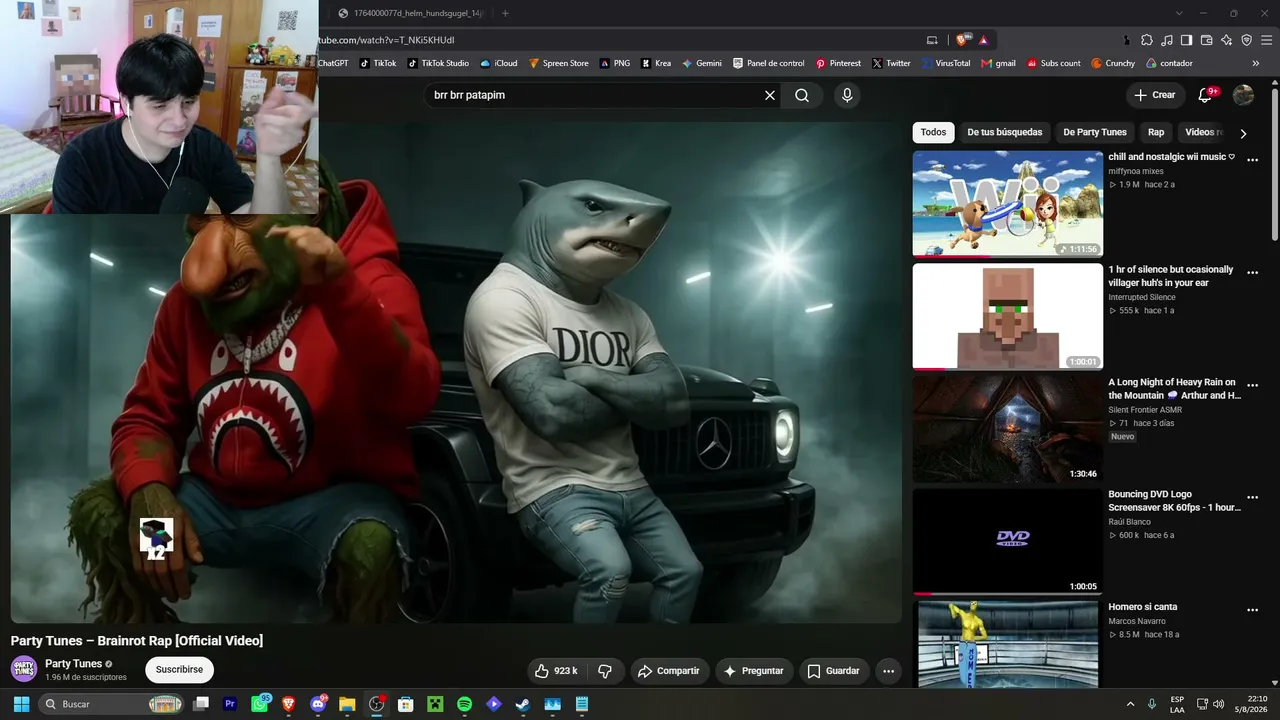
Task: Open WhatsApp from the taskbar
Action: click(x=260, y=704)
